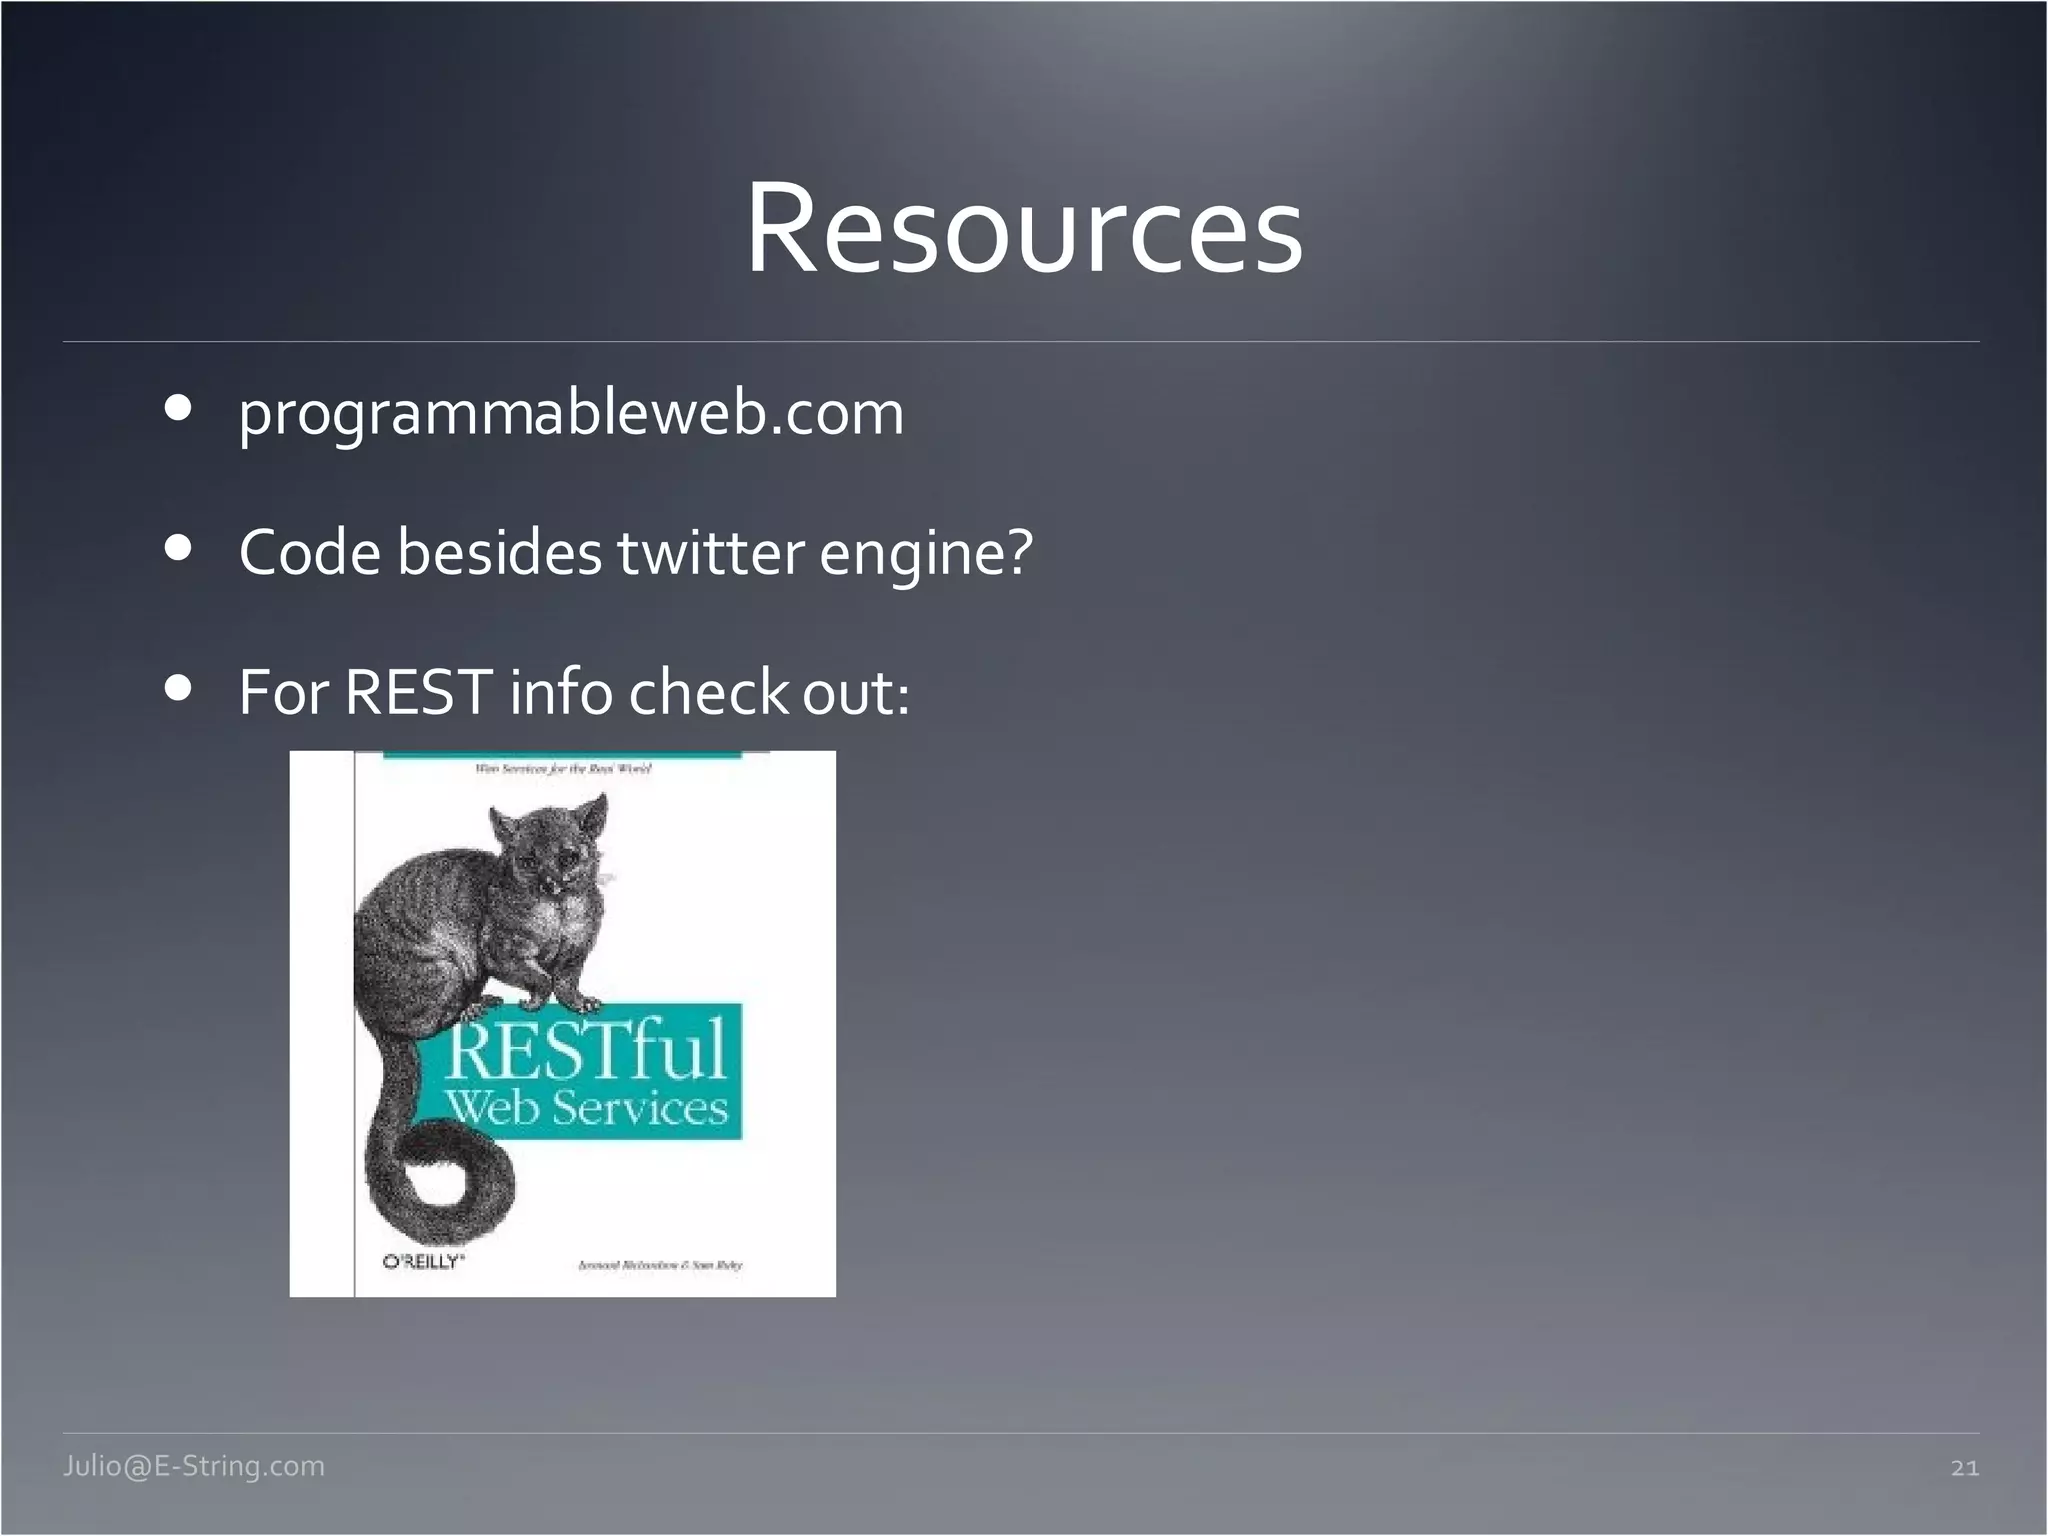Click the Resources slide title
This screenshot has width=2048, height=1536.
pos(1024,228)
